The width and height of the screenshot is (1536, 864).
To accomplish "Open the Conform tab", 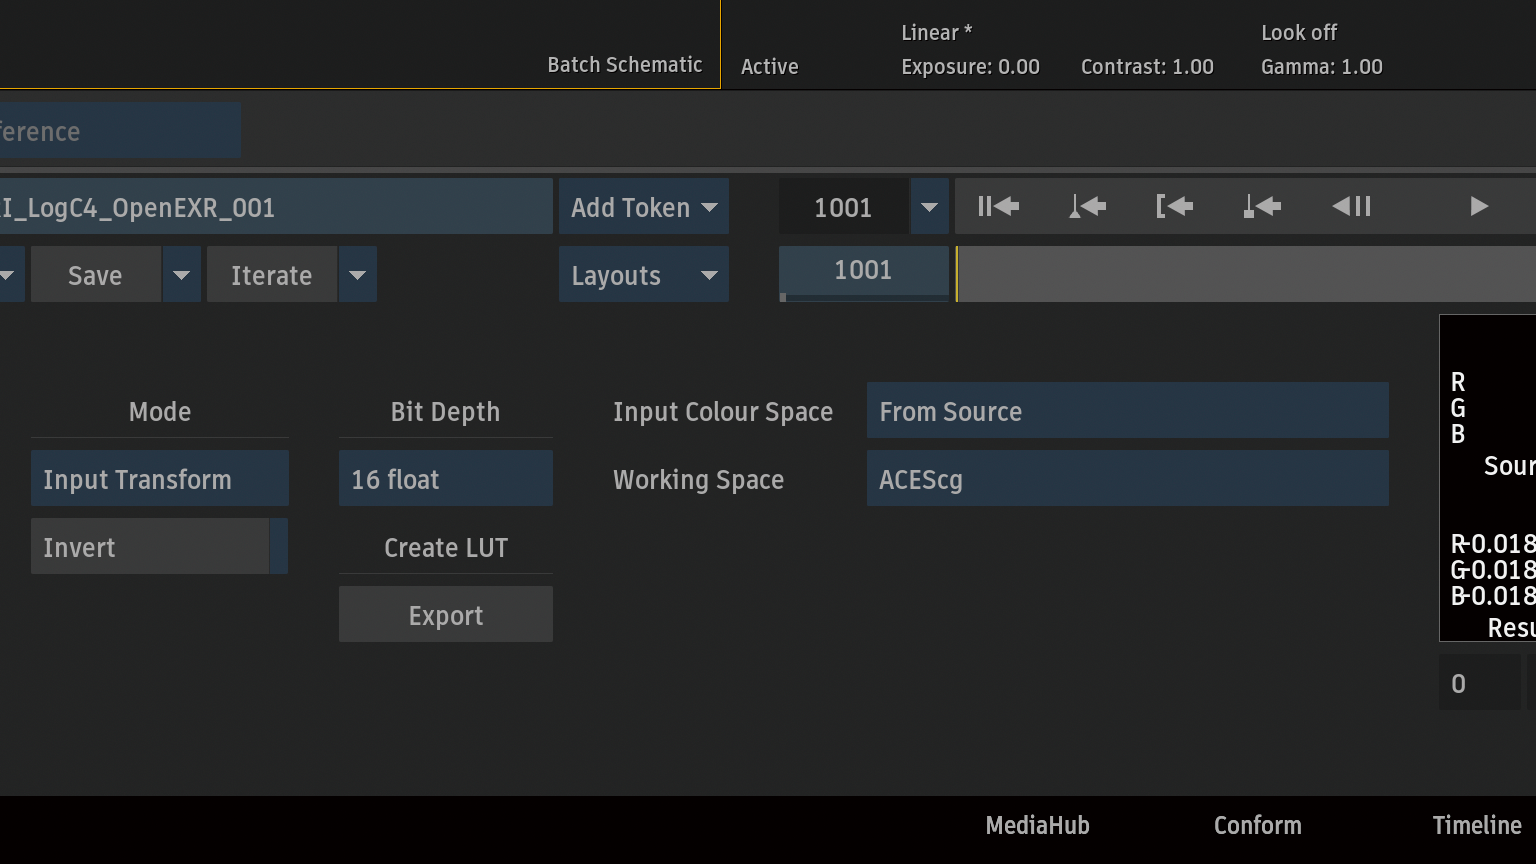I will tap(1257, 825).
